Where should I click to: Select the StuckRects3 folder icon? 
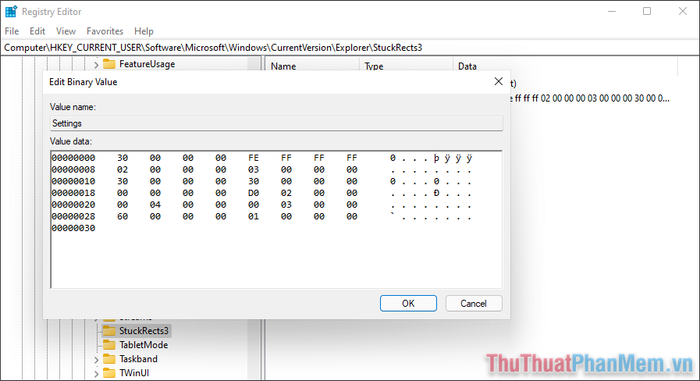coord(109,331)
